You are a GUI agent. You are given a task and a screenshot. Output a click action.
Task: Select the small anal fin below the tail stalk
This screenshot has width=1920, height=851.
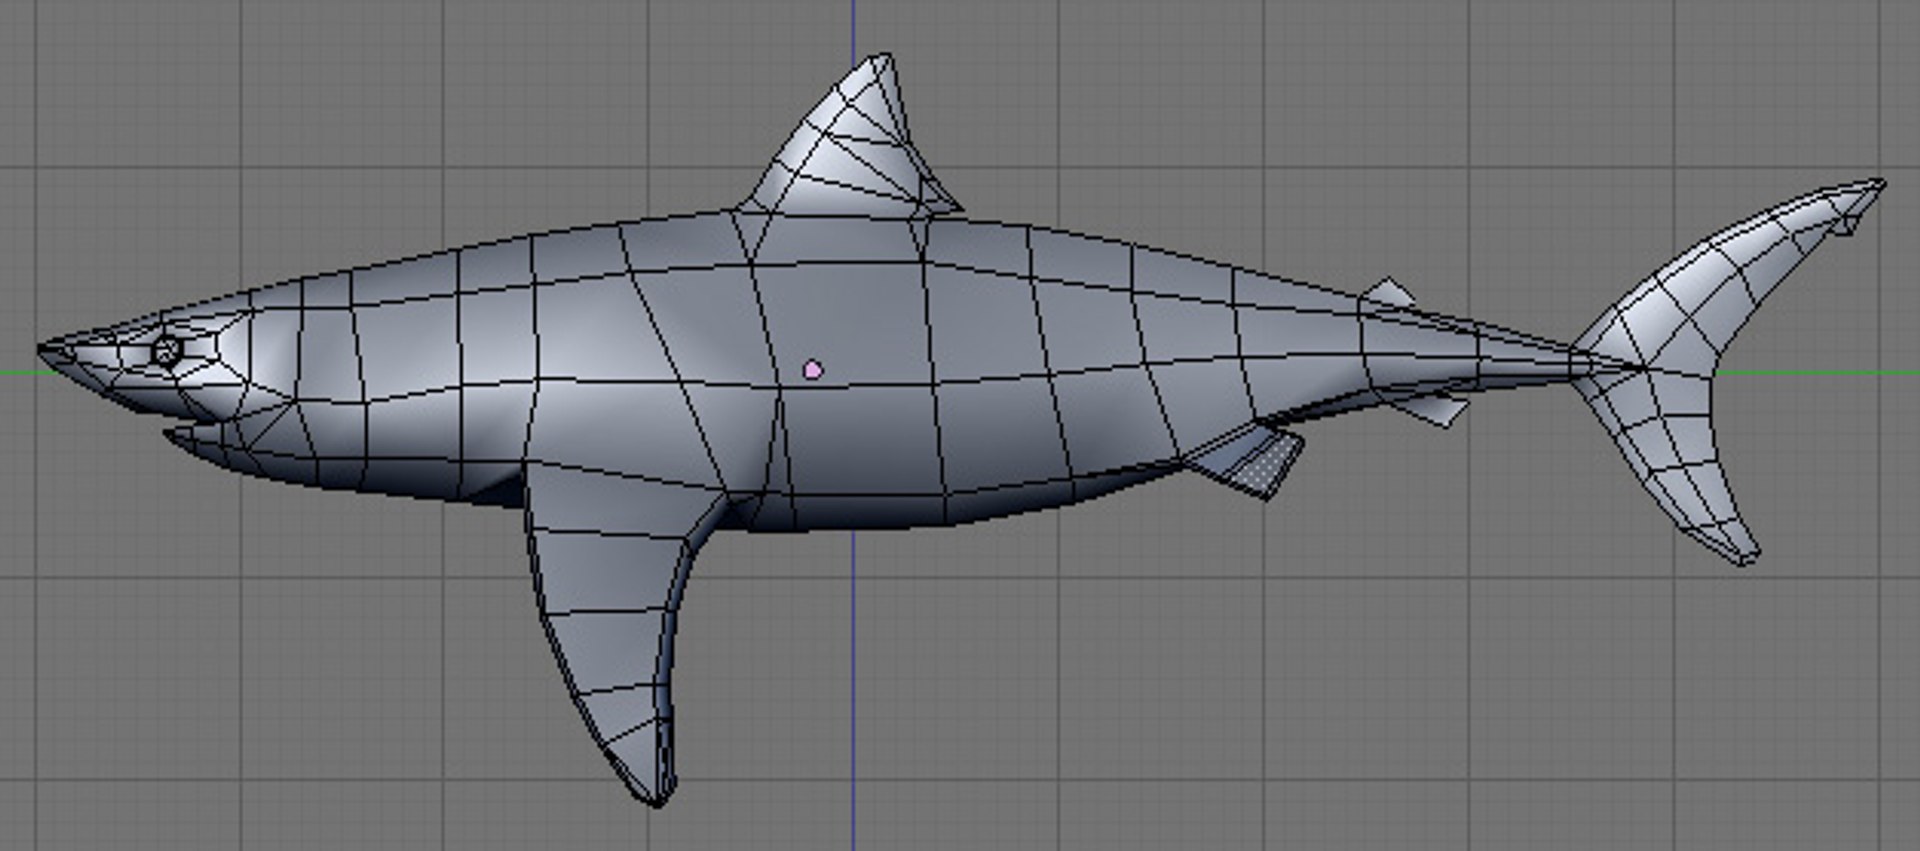click(1432, 410)
